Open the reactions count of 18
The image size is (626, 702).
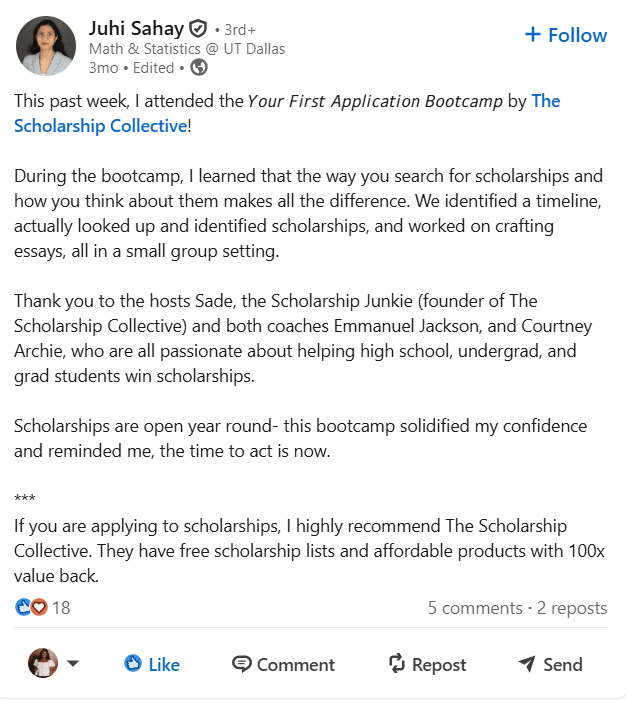pyautogui.click(x=61, y=607)
